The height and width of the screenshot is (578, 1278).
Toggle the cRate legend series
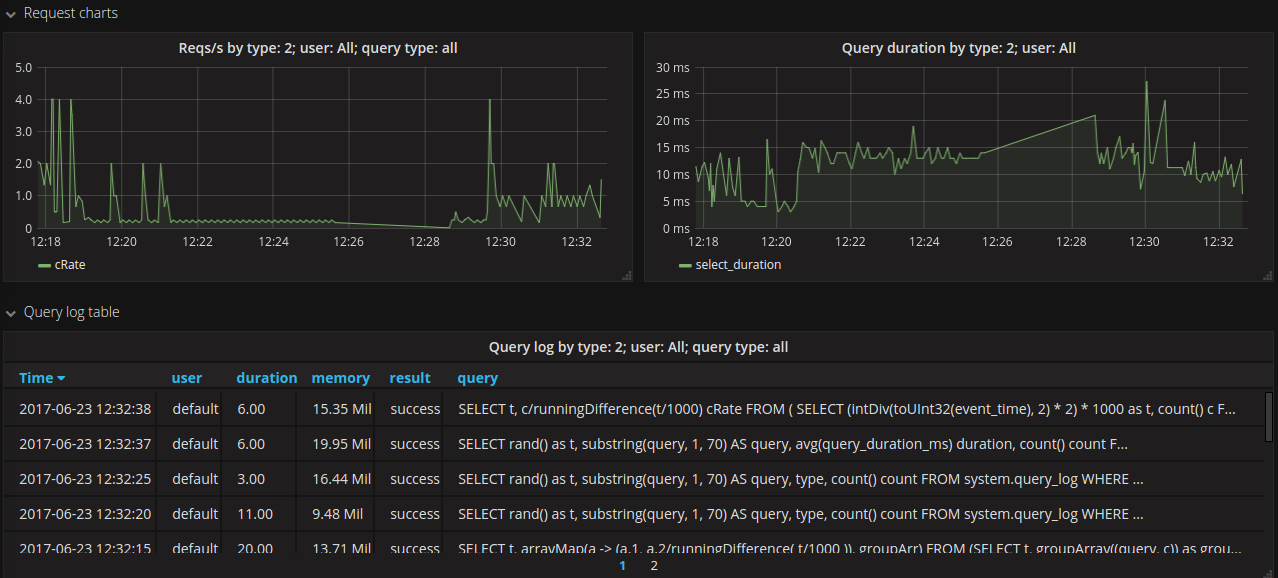(69, 265)
